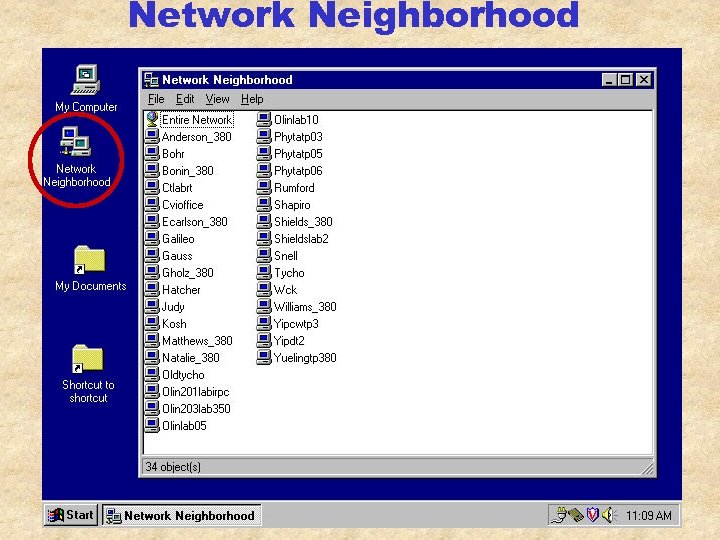Click the window system menu icon
This screenshot has width=720, height=540.
pos(151,80)
